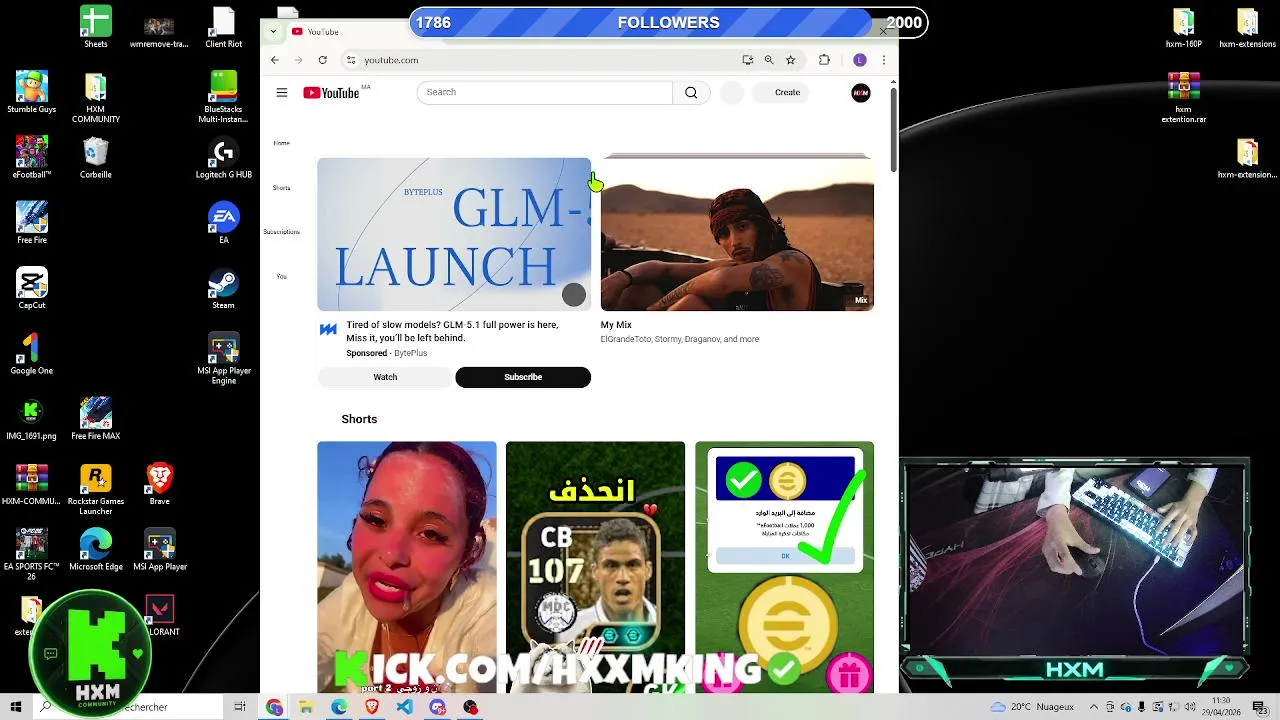Open the HXM account avatar menu

(x=860, y=93)
